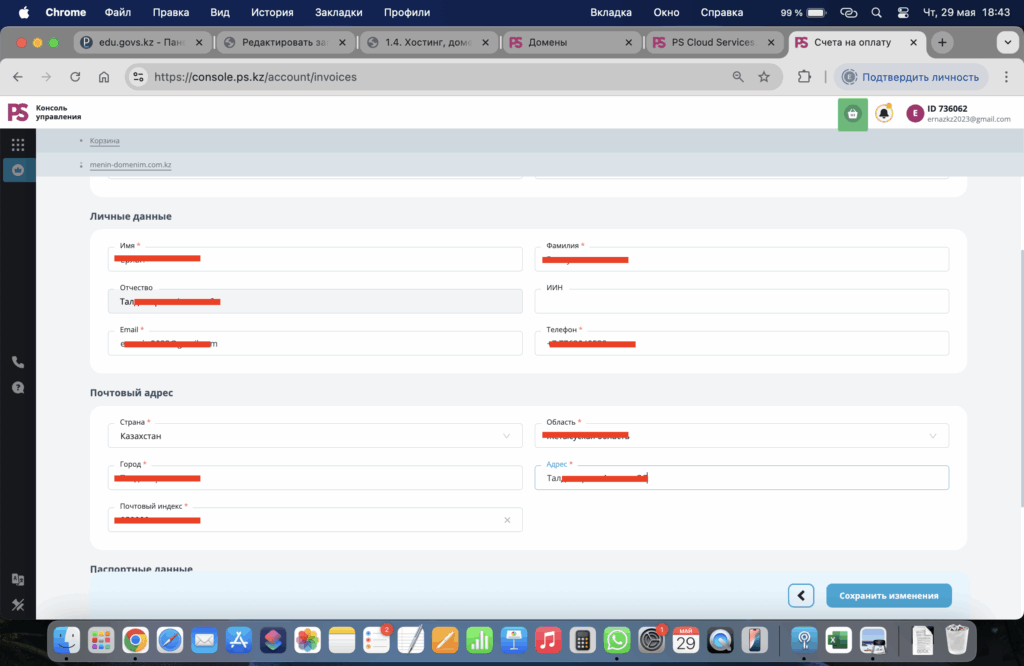This screenshot has width=1024, height=666.
Task: Bookmark this page with star icon
Action: click(764, 77)
